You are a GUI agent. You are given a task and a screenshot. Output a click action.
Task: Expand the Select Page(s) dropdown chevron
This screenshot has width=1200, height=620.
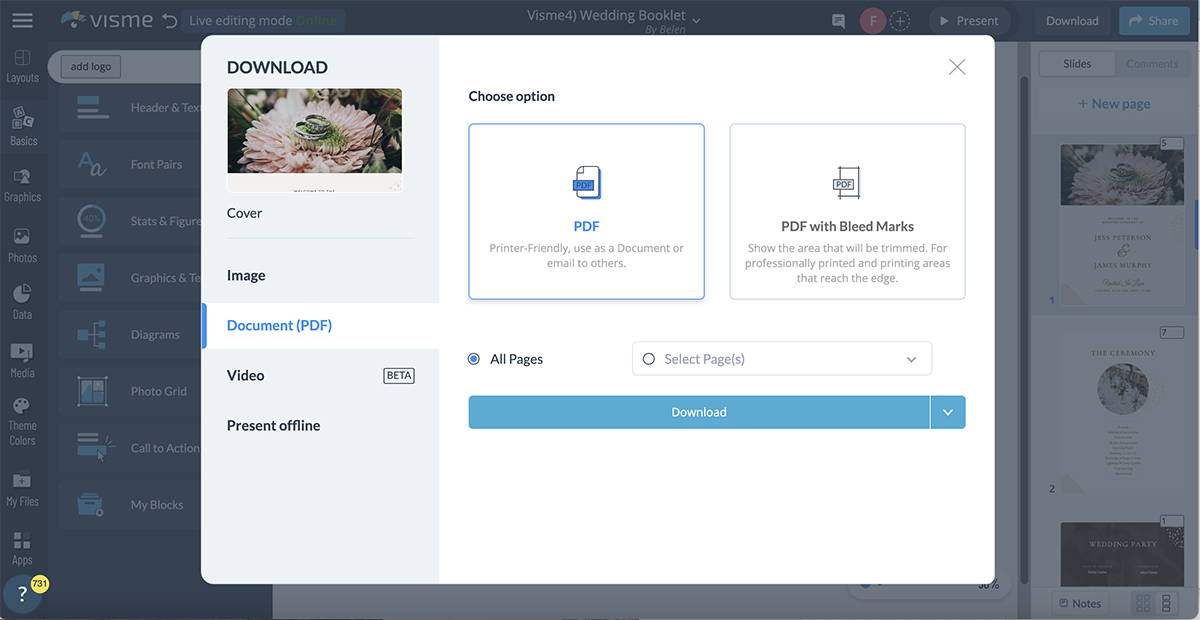pos(911,359)
